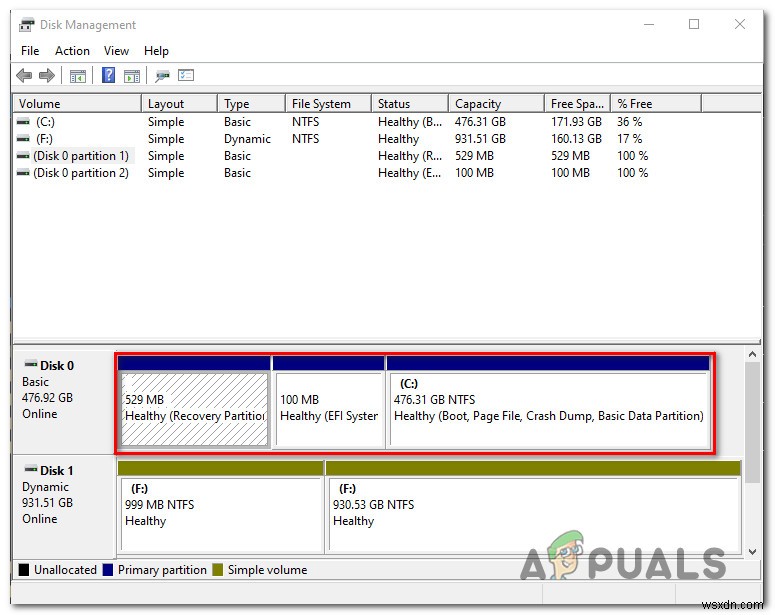
Task: Click the Dynamic type cell for F:
Action: click(x=247, y=139)
